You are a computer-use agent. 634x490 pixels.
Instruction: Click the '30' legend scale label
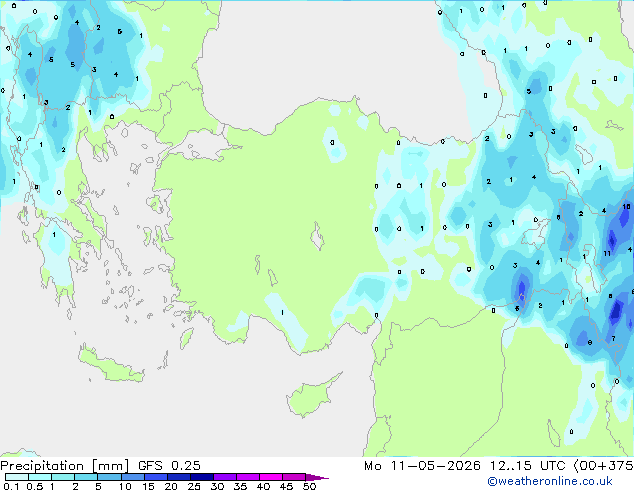pos(217,486)
